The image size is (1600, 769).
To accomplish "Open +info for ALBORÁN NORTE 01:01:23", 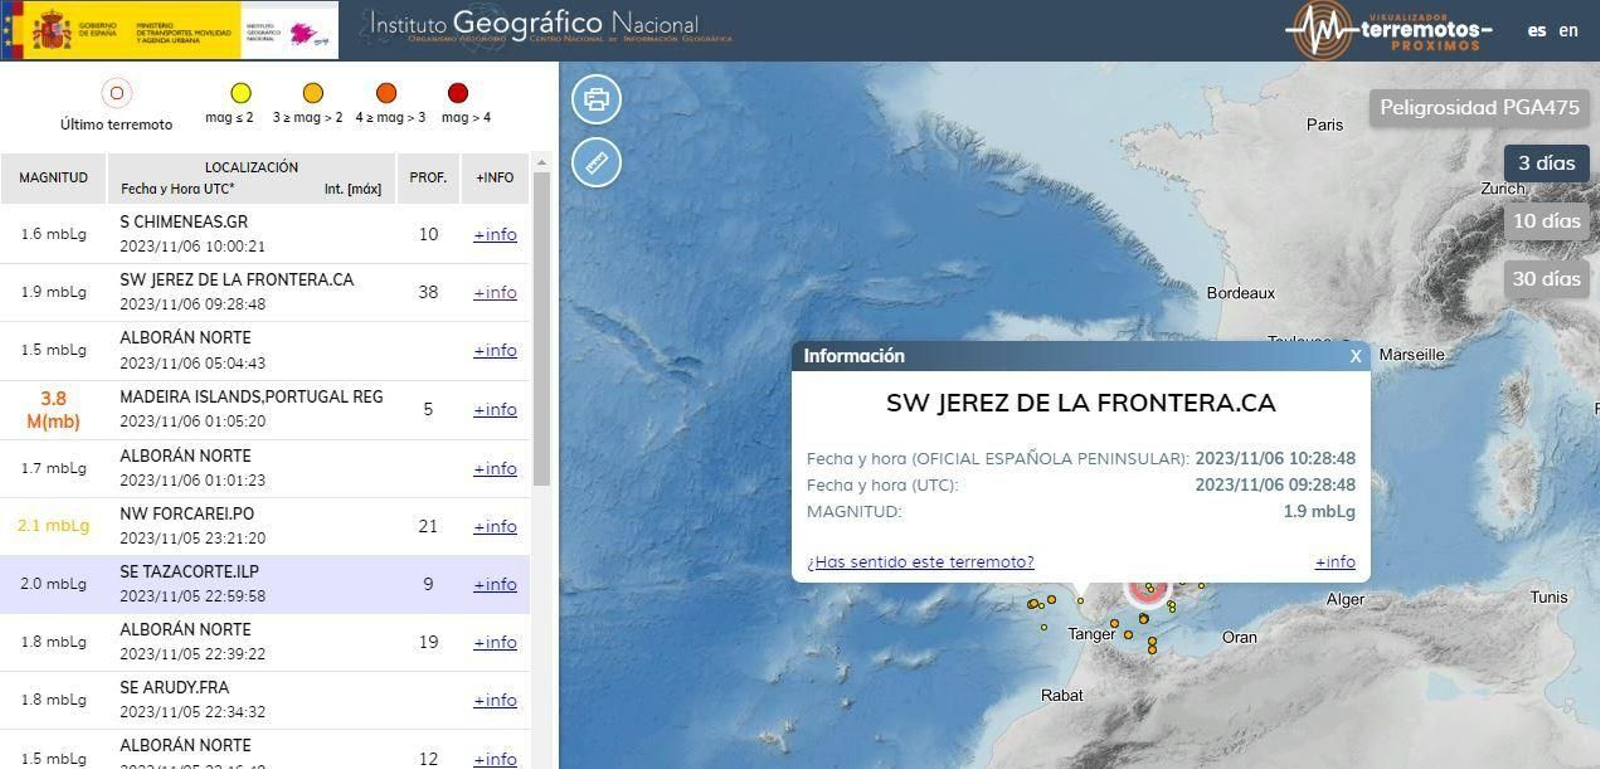I will (x=495, y=469).
